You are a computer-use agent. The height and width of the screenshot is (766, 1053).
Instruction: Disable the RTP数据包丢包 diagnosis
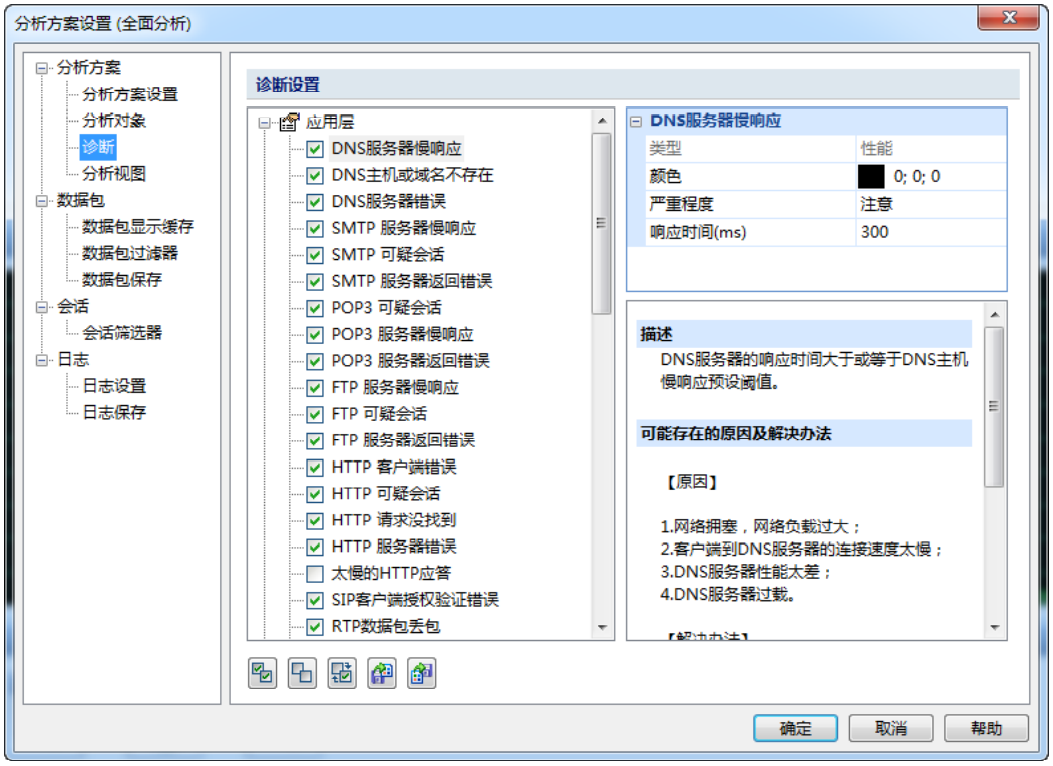pyautogui.click(x=313, y=628)
